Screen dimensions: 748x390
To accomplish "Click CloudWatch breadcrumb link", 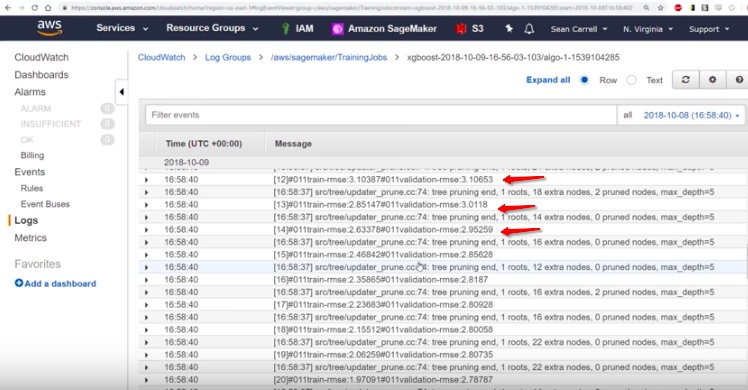I will [x=161, y=57].
